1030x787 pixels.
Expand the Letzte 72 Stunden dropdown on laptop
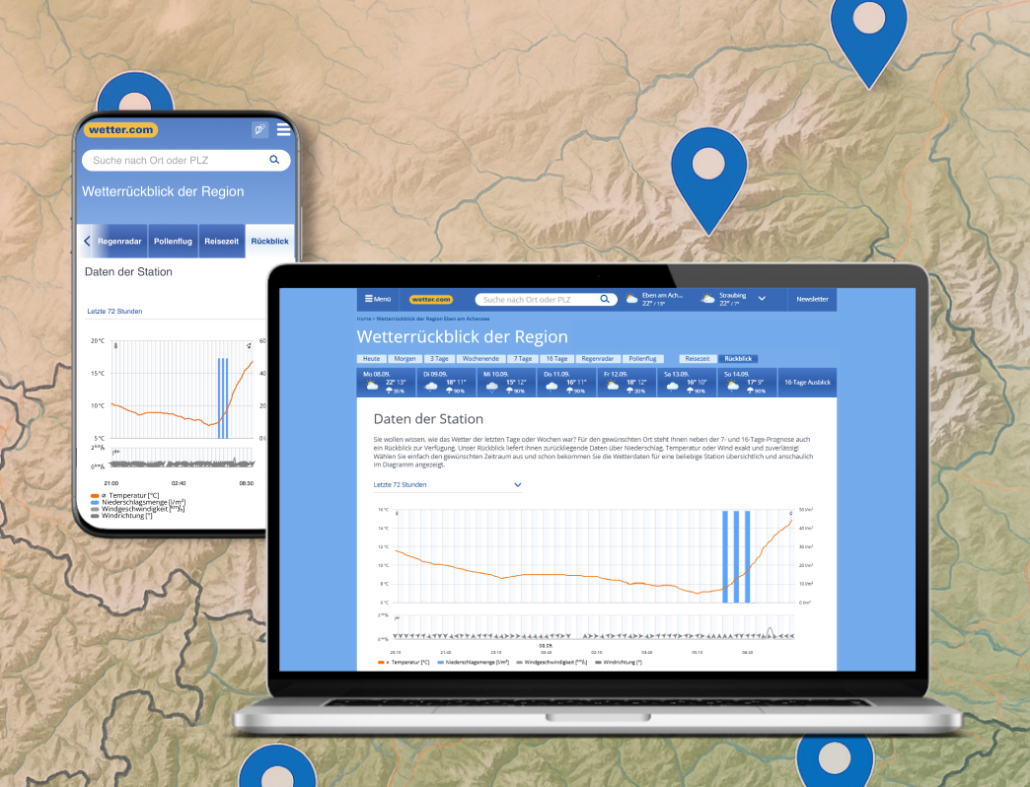tap(517, 485)
